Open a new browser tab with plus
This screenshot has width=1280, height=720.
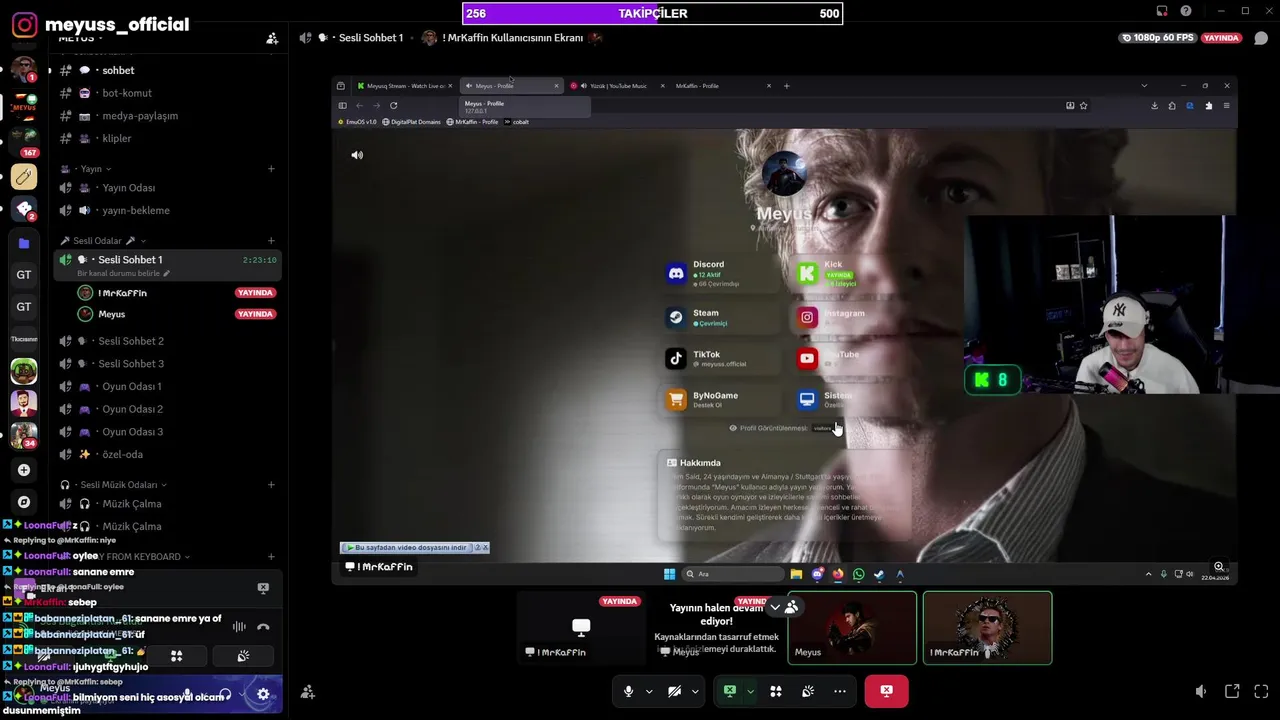(786, 86)
